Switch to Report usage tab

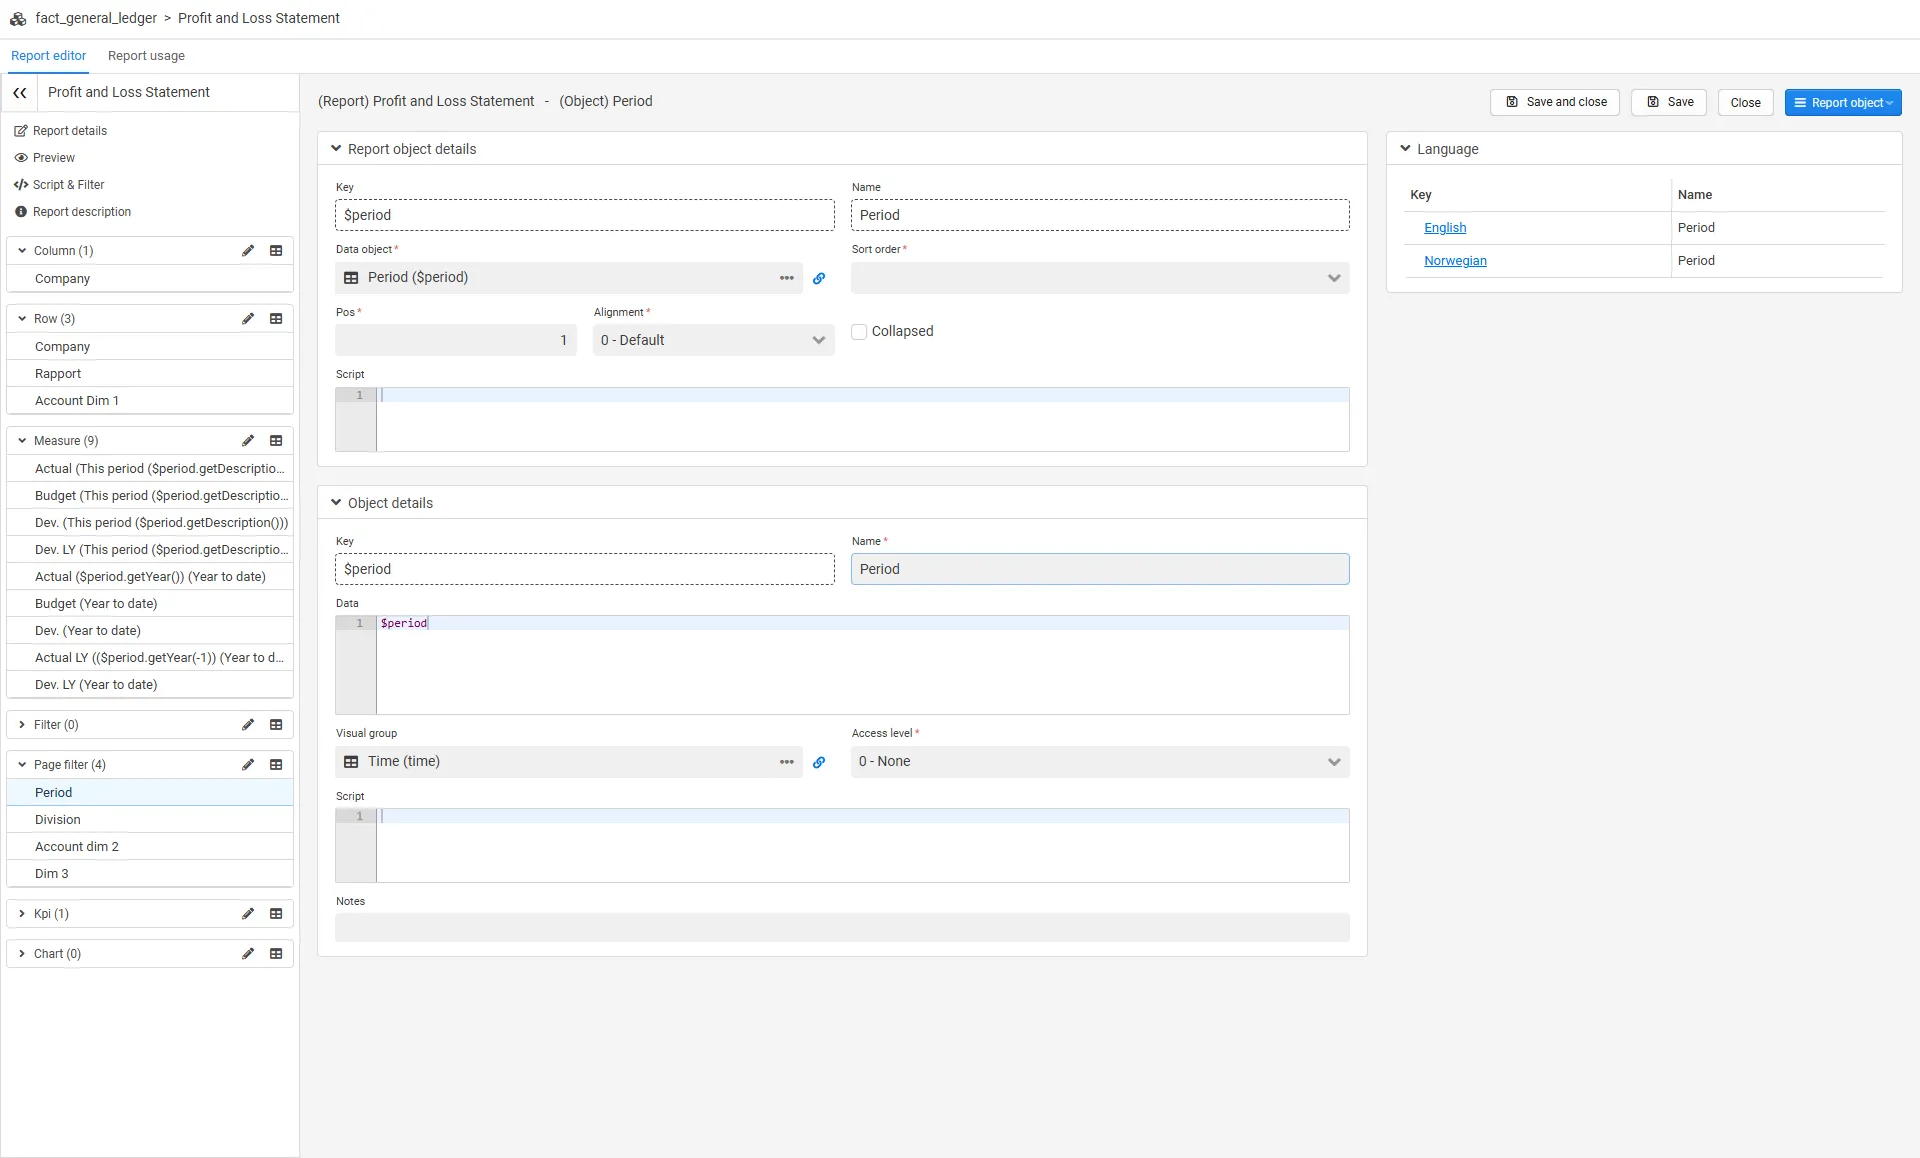146,56
